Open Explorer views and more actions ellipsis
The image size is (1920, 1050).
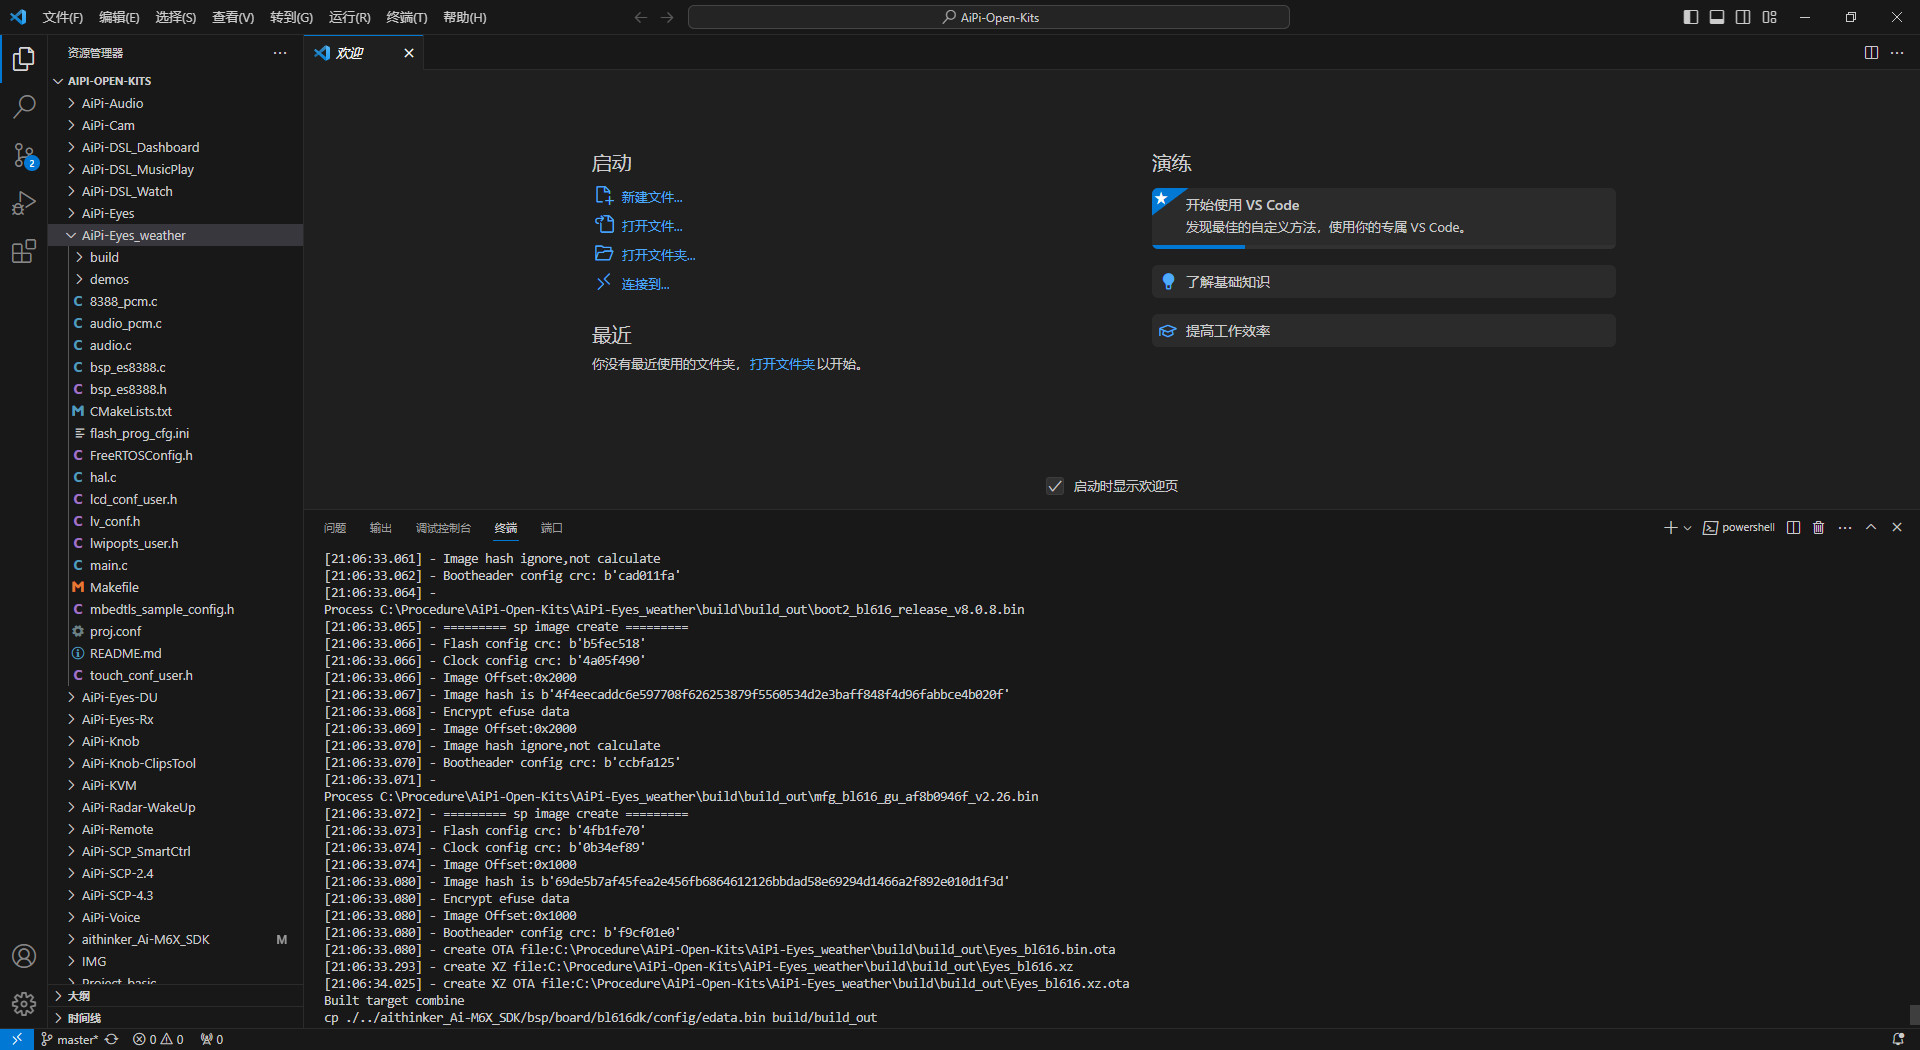pos(280,53)
